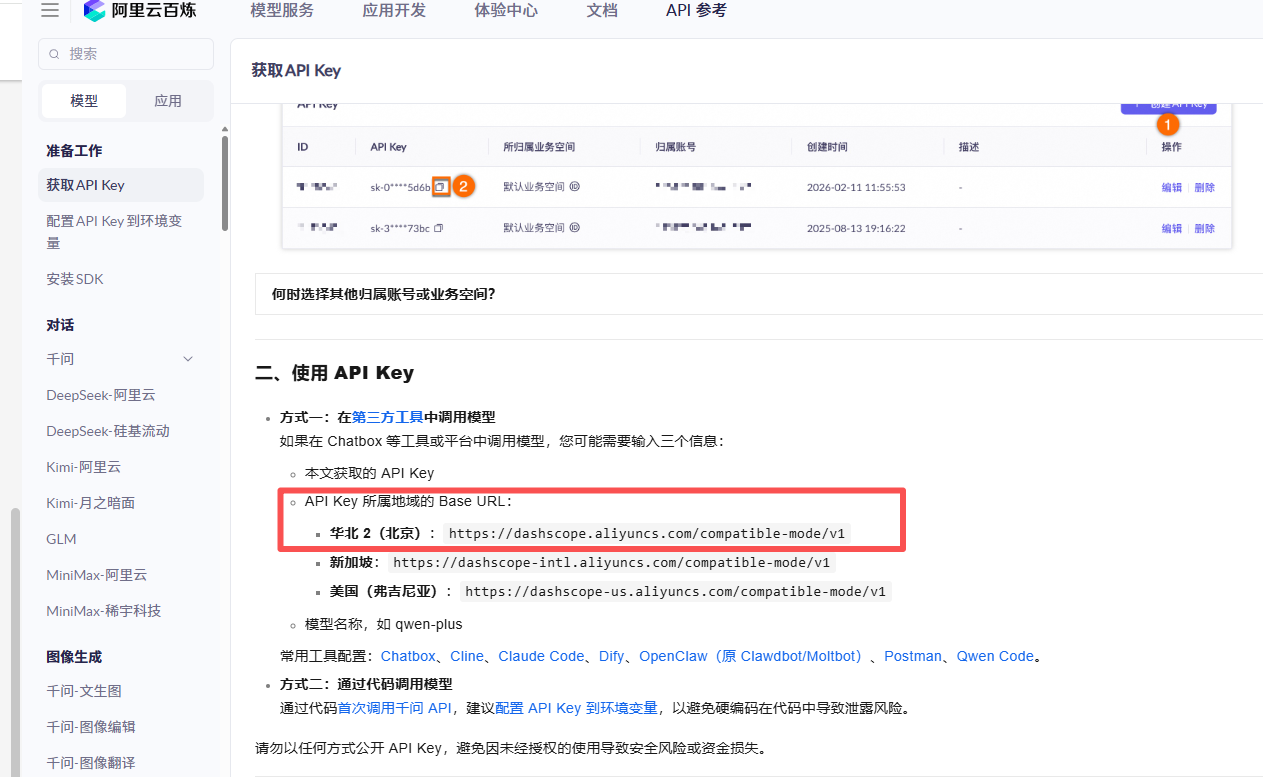Expand 何时选择其他归属账号或业务空间? section
Image resolution: width=1263 pixels, height=777 pixels.
[384, 295]
